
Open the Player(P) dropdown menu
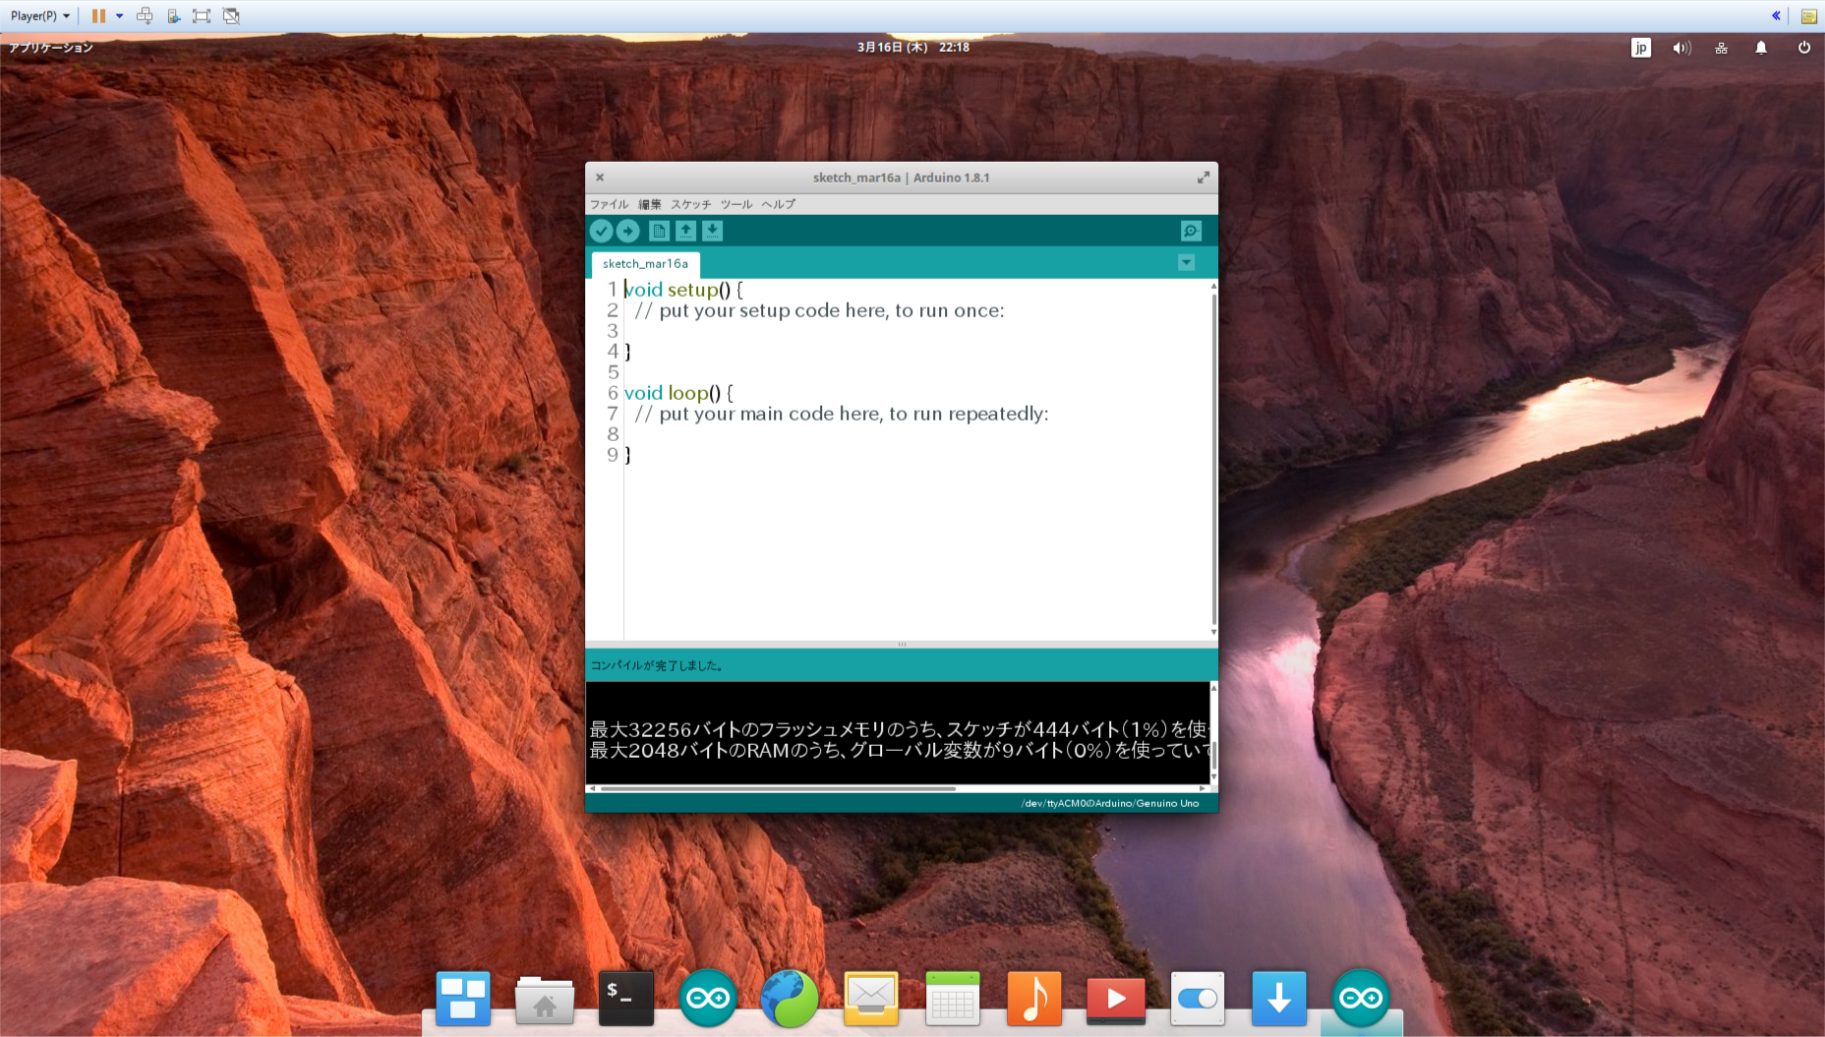click(40, 16)
